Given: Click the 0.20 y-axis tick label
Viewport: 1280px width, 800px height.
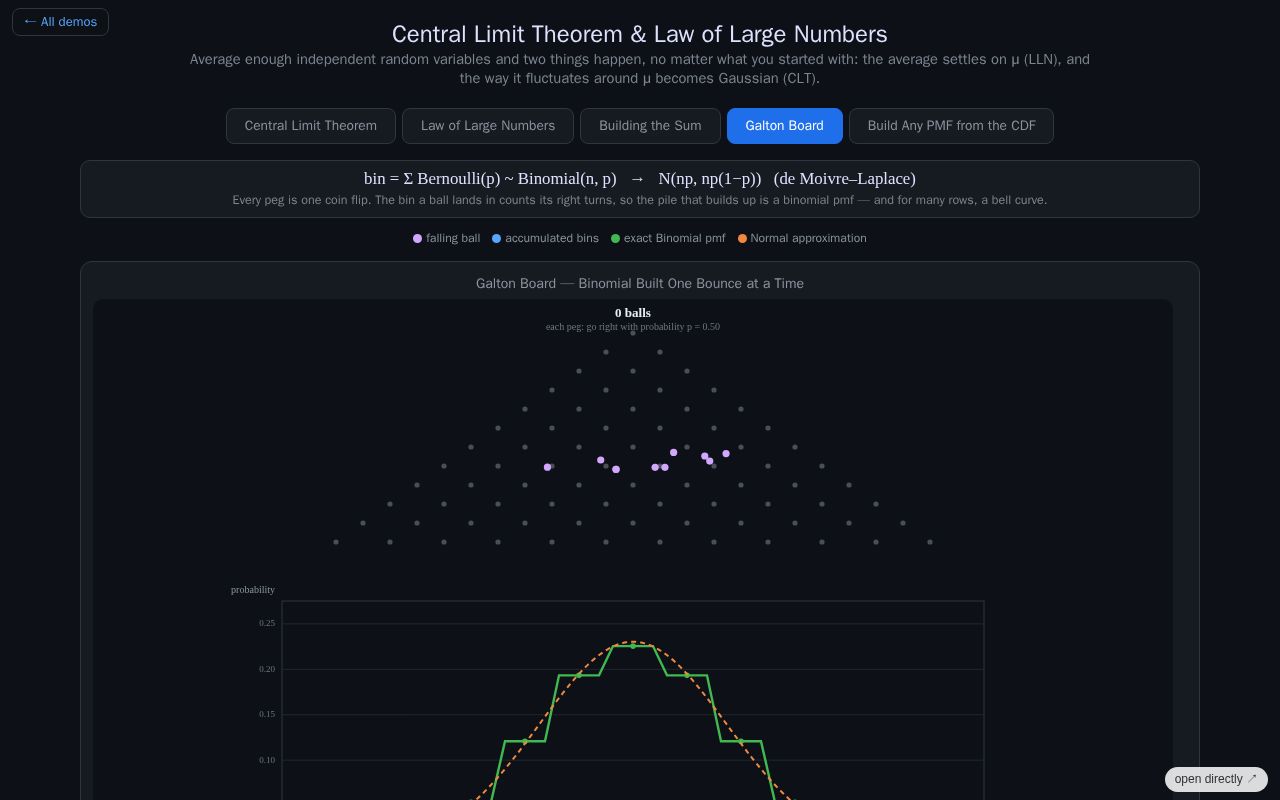Looking at the screenshot, I should click(267, 669).
